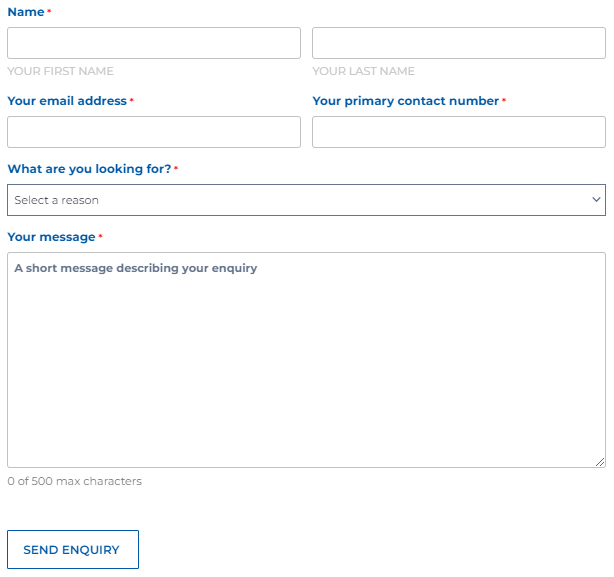Focus the primary contact number field
This screenshot has width=614, height=577.
[x=458, y=132]
